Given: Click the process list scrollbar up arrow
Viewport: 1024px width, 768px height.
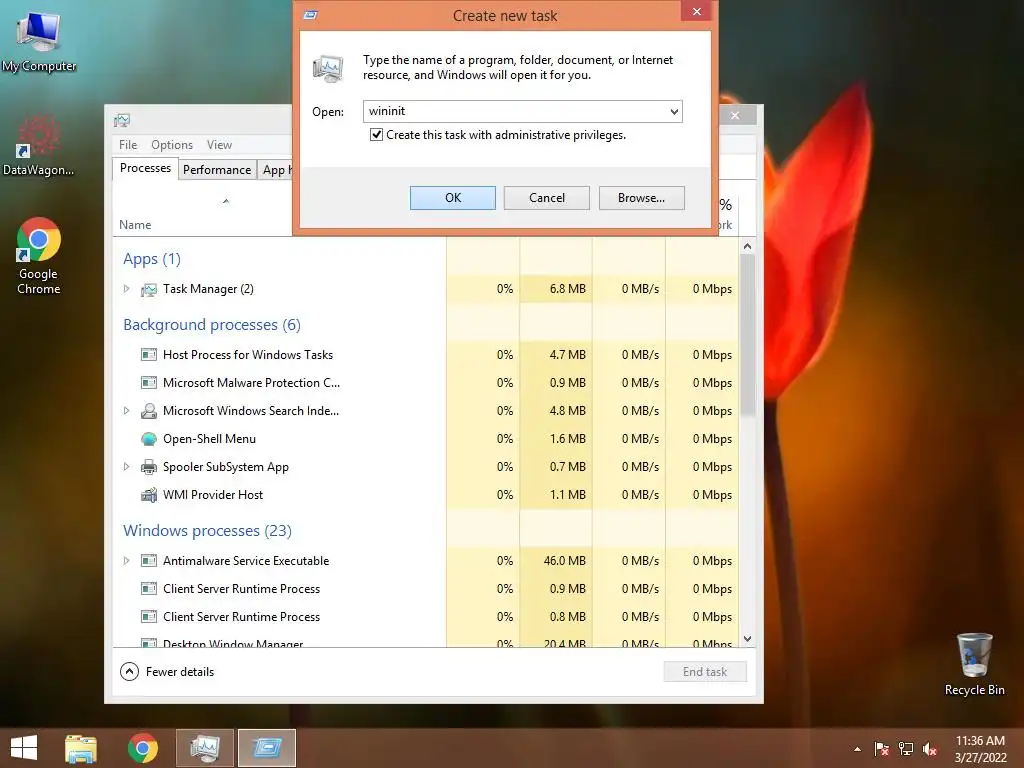Looking at the screenshot, I should click(748, 246).
